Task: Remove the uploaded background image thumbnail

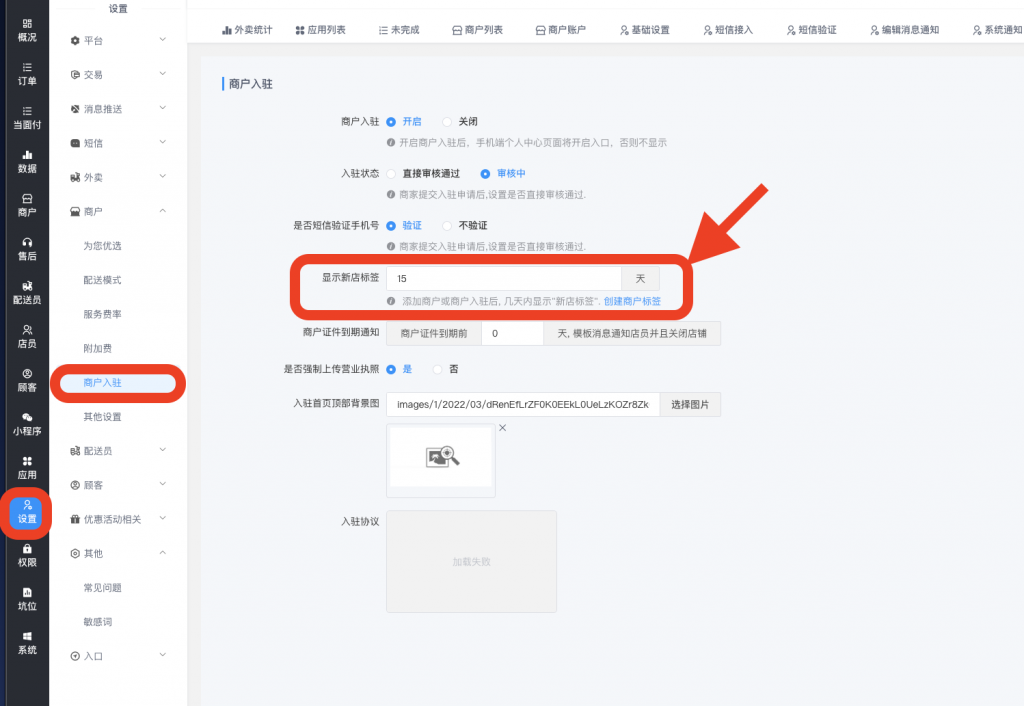Action: (x=503, y=428)
